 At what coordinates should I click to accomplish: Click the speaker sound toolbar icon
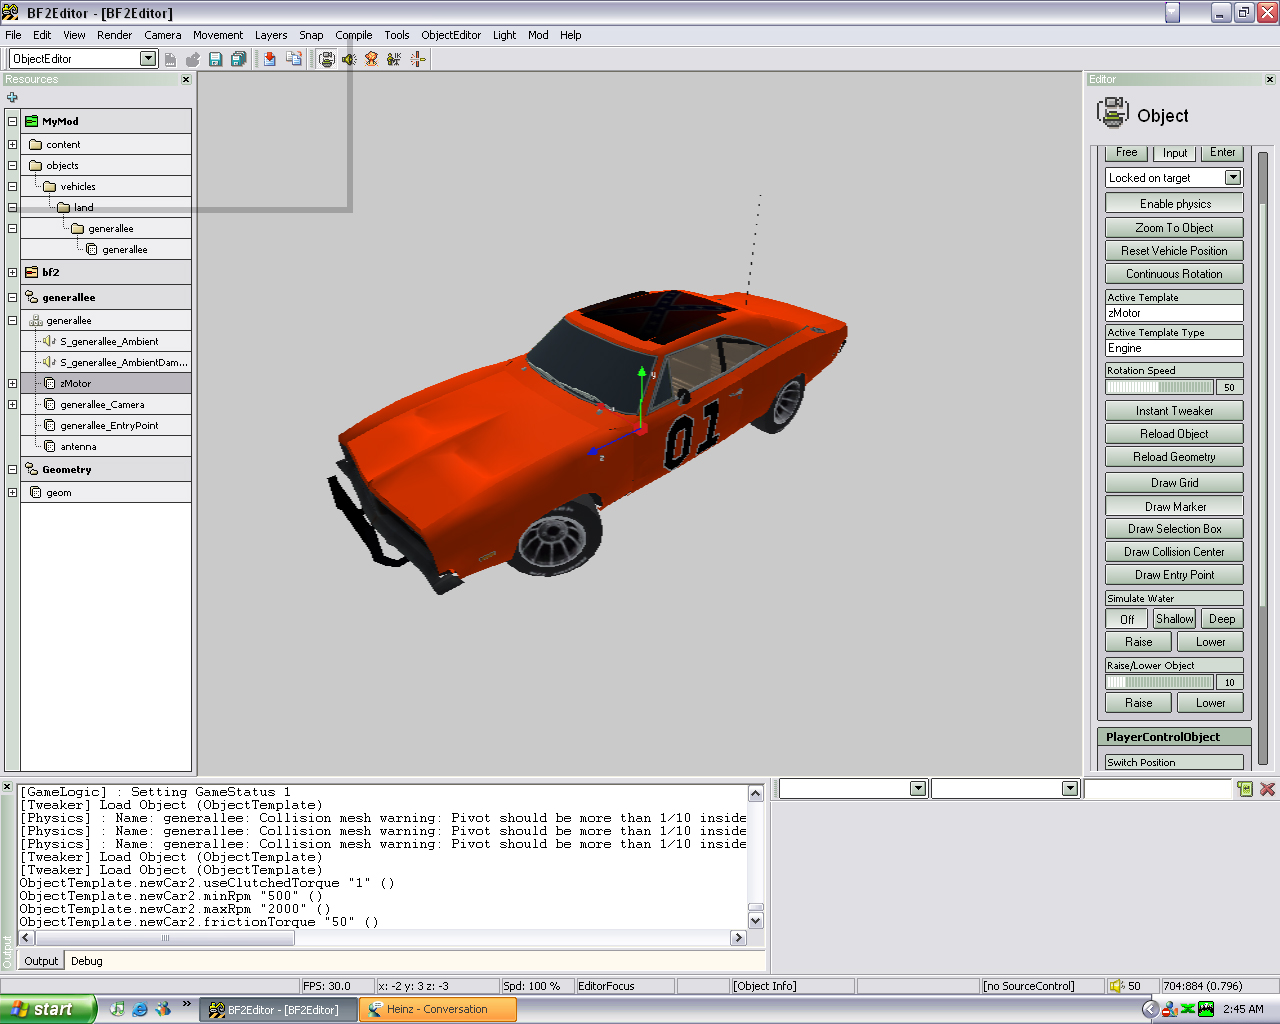tap(349, 59)
